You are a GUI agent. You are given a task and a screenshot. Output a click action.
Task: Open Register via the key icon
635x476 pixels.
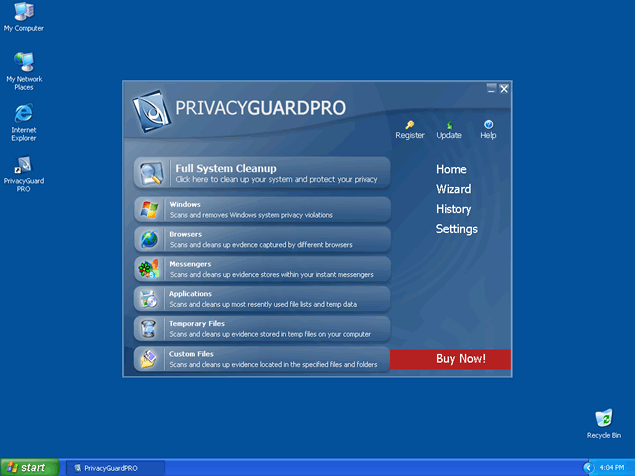[410, 125]
